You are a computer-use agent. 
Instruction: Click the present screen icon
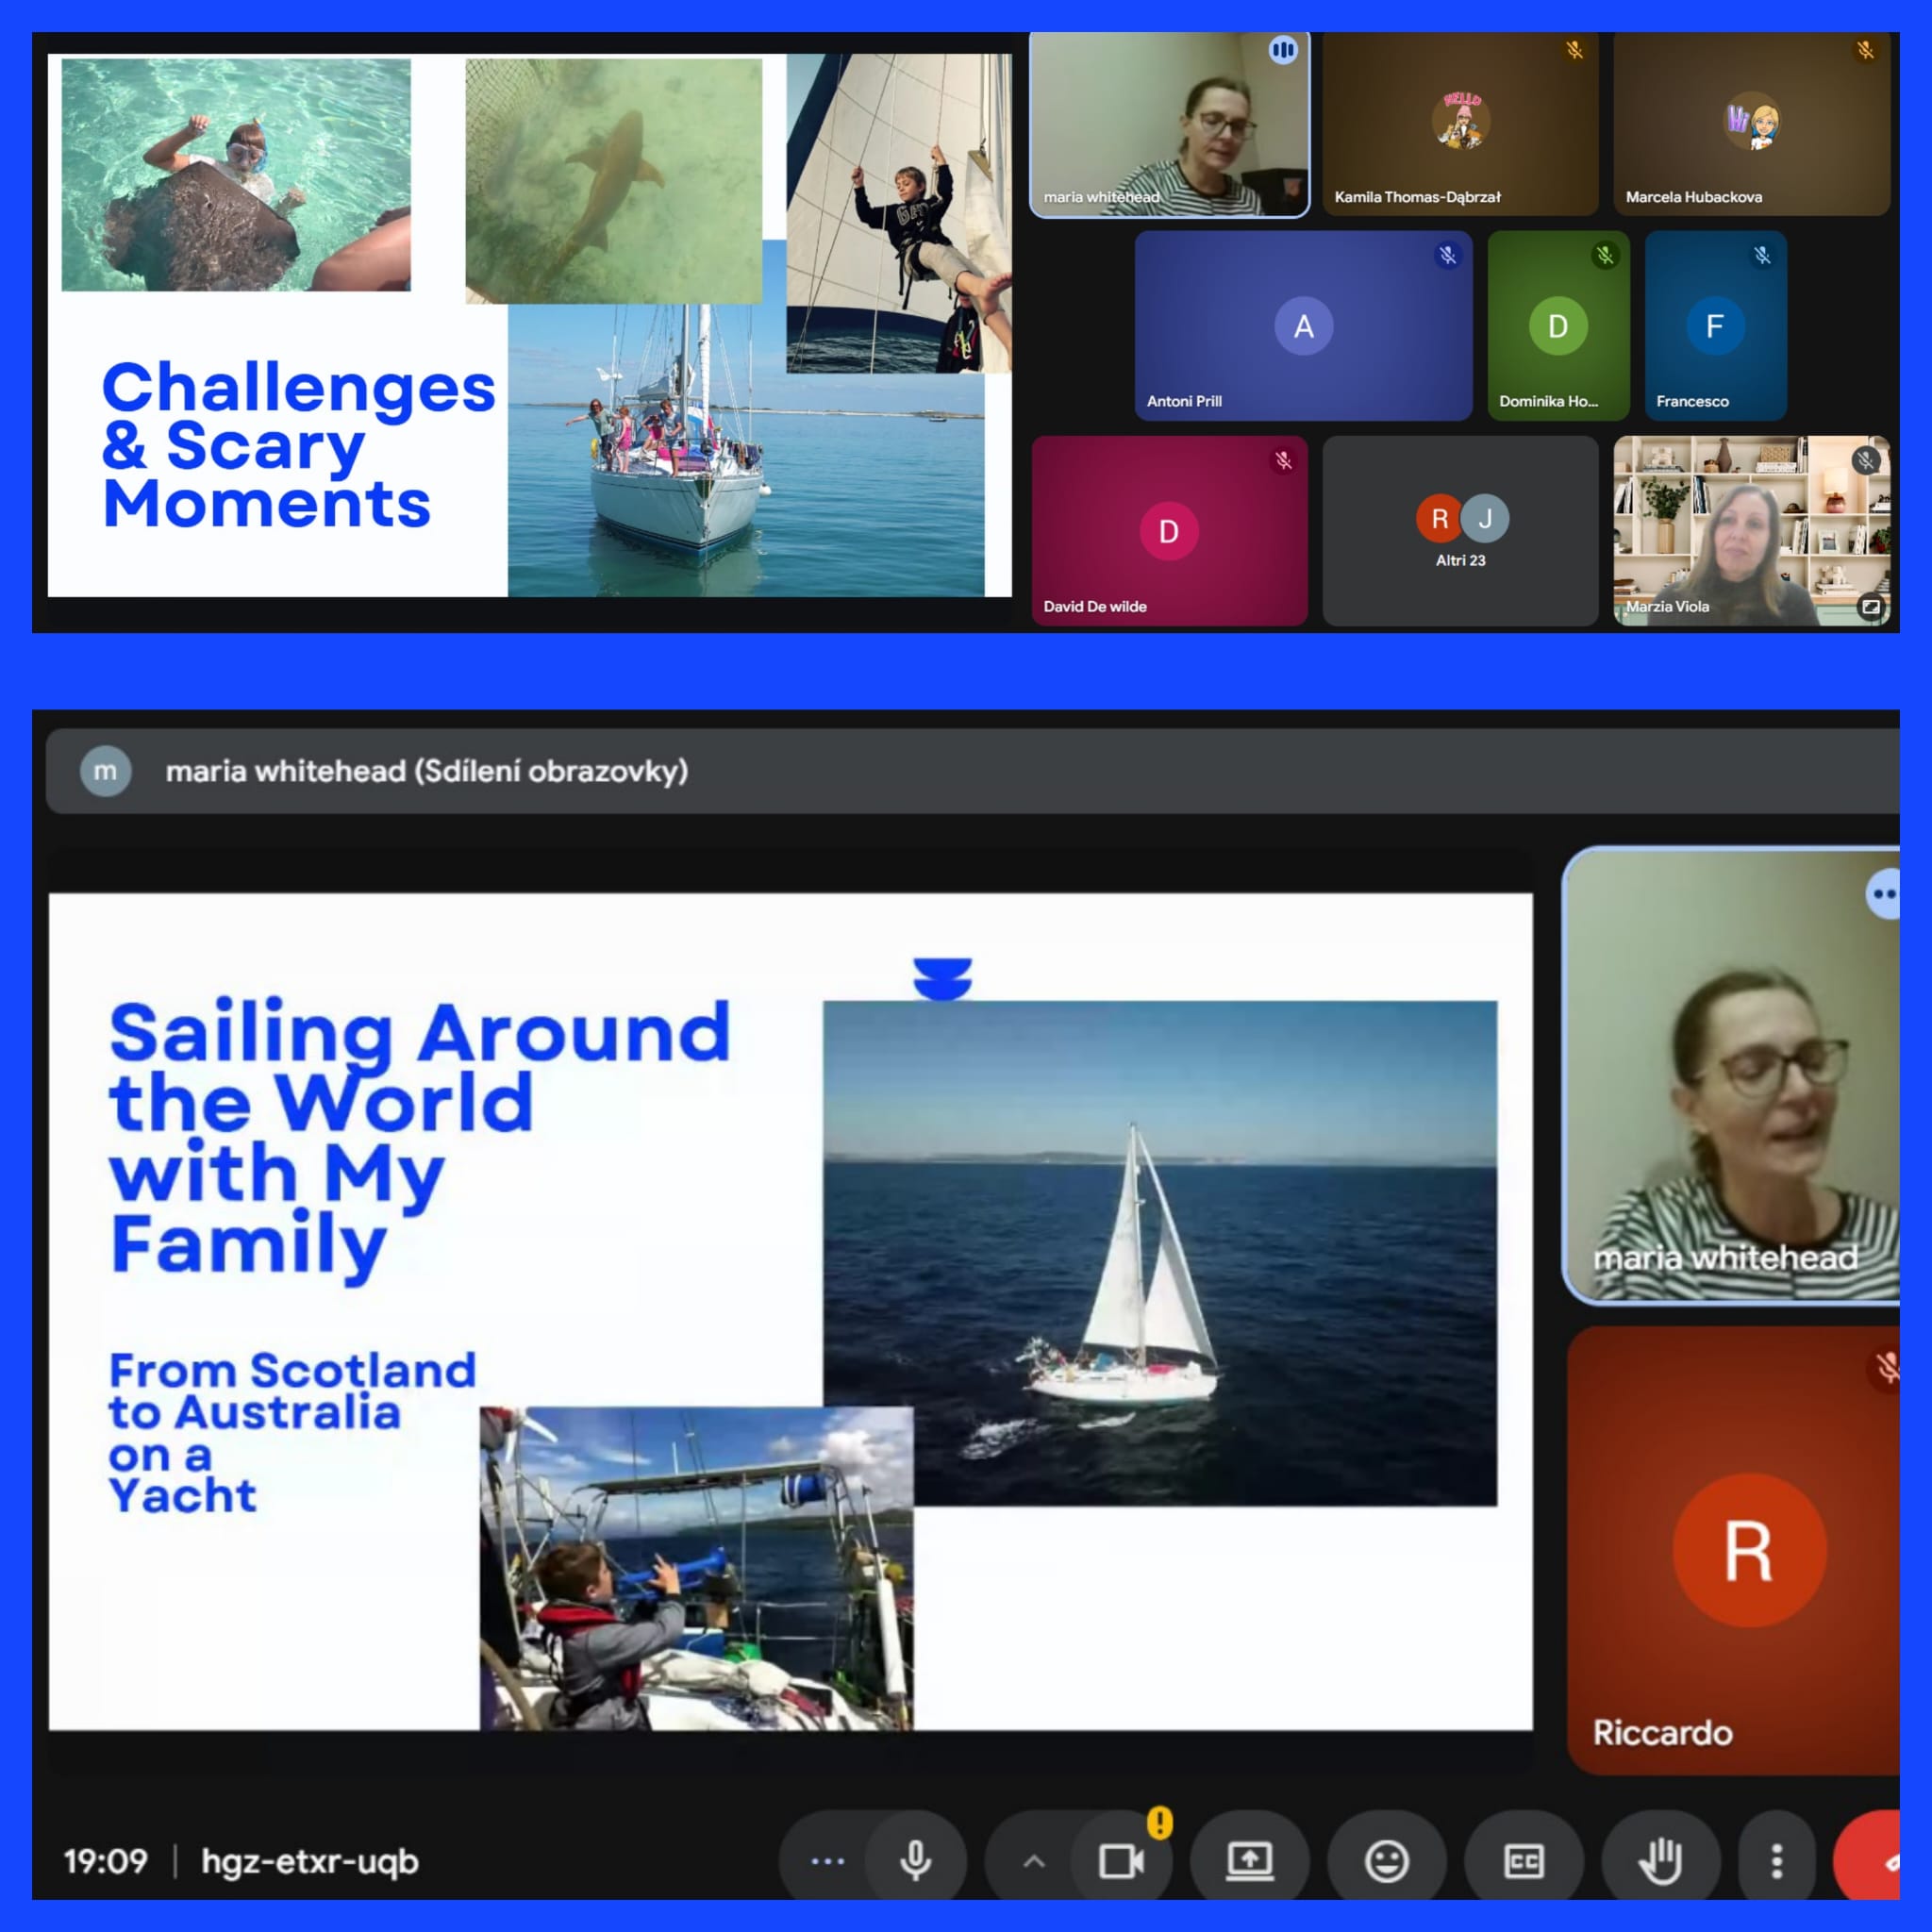point(1249,1861)
